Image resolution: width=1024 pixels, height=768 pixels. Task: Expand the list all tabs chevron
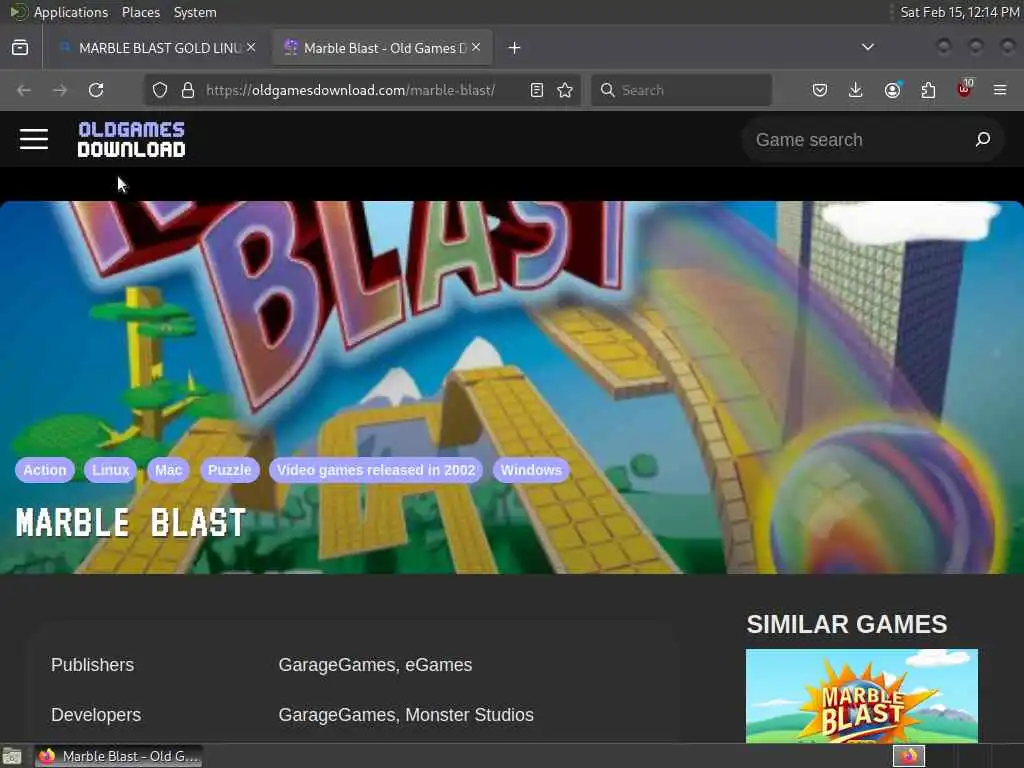pyautogui.click(x=868, y=47)
